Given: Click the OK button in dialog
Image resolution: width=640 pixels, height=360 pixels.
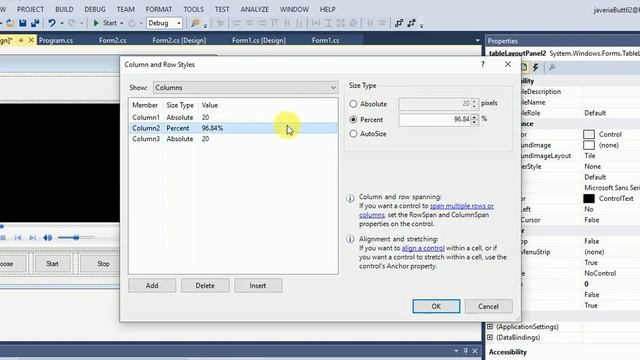Looking at the screenshot, I should pos(436,306).
